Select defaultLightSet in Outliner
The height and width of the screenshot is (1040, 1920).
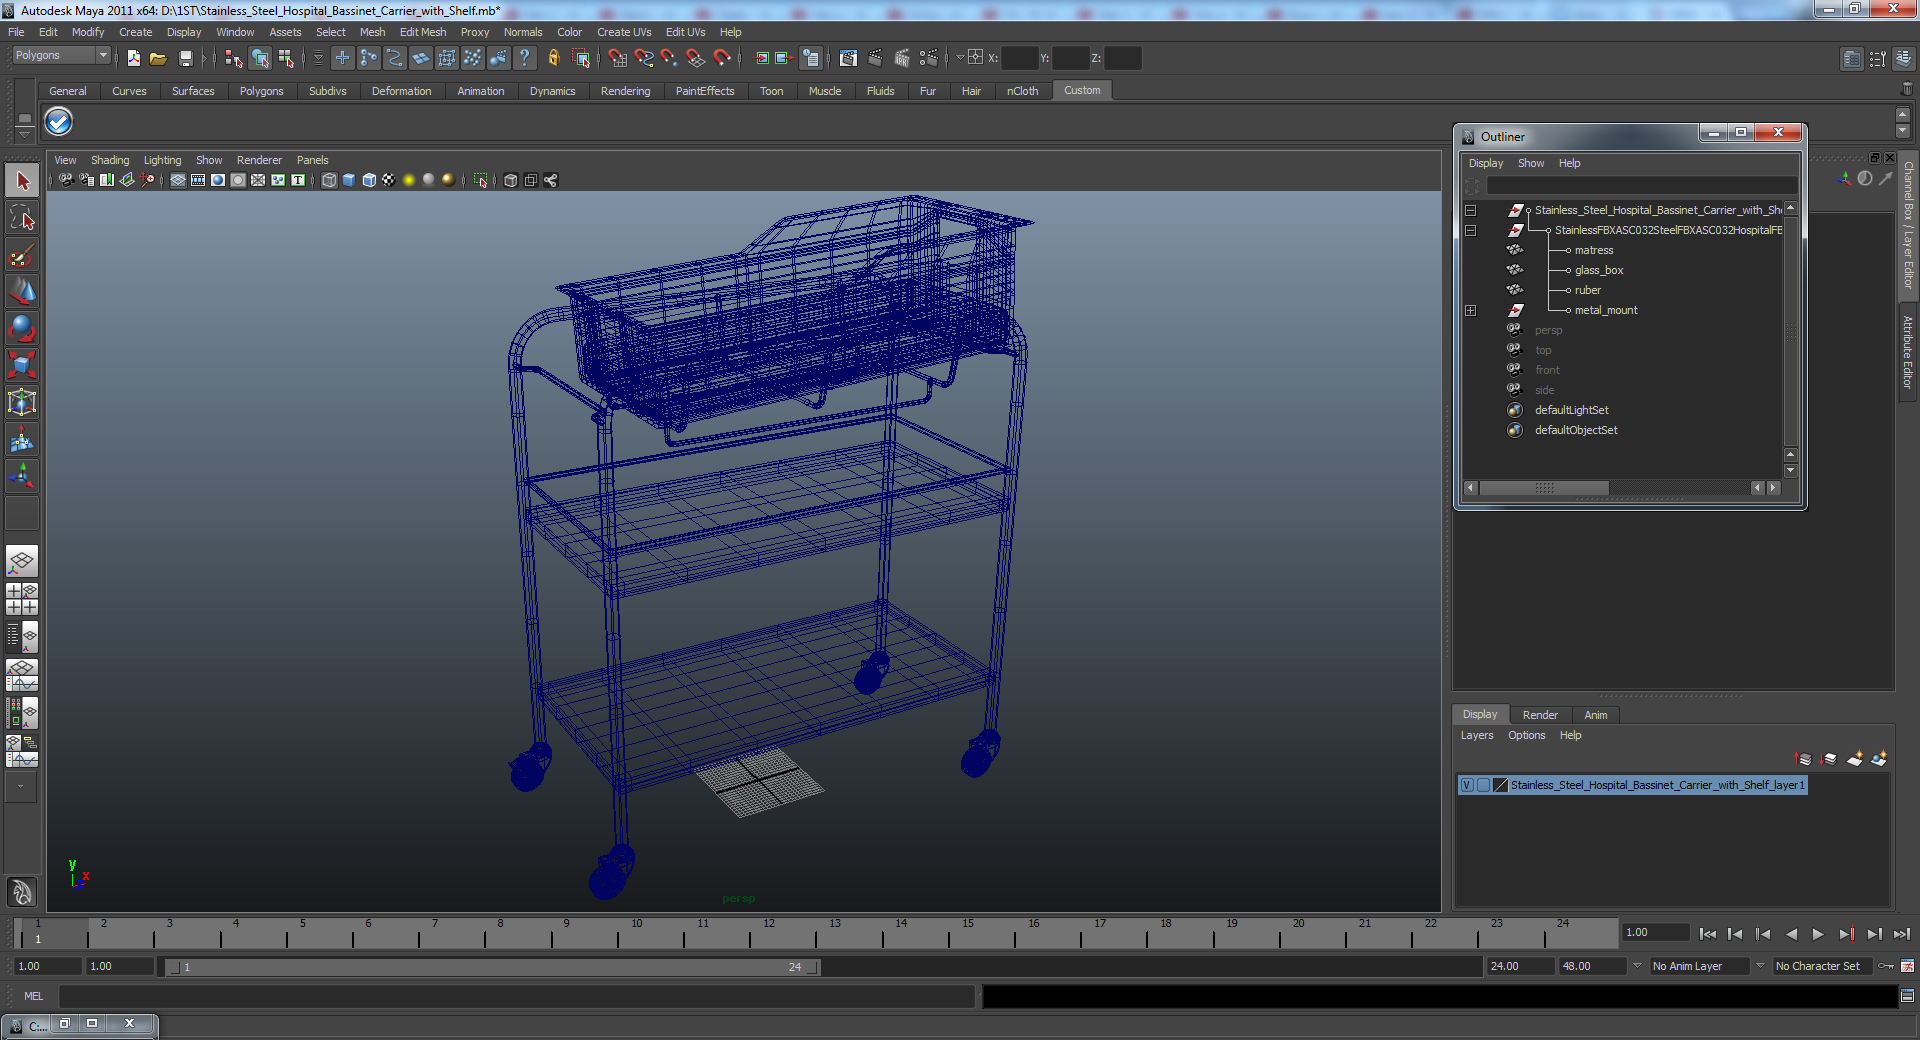coord(1571,410)
